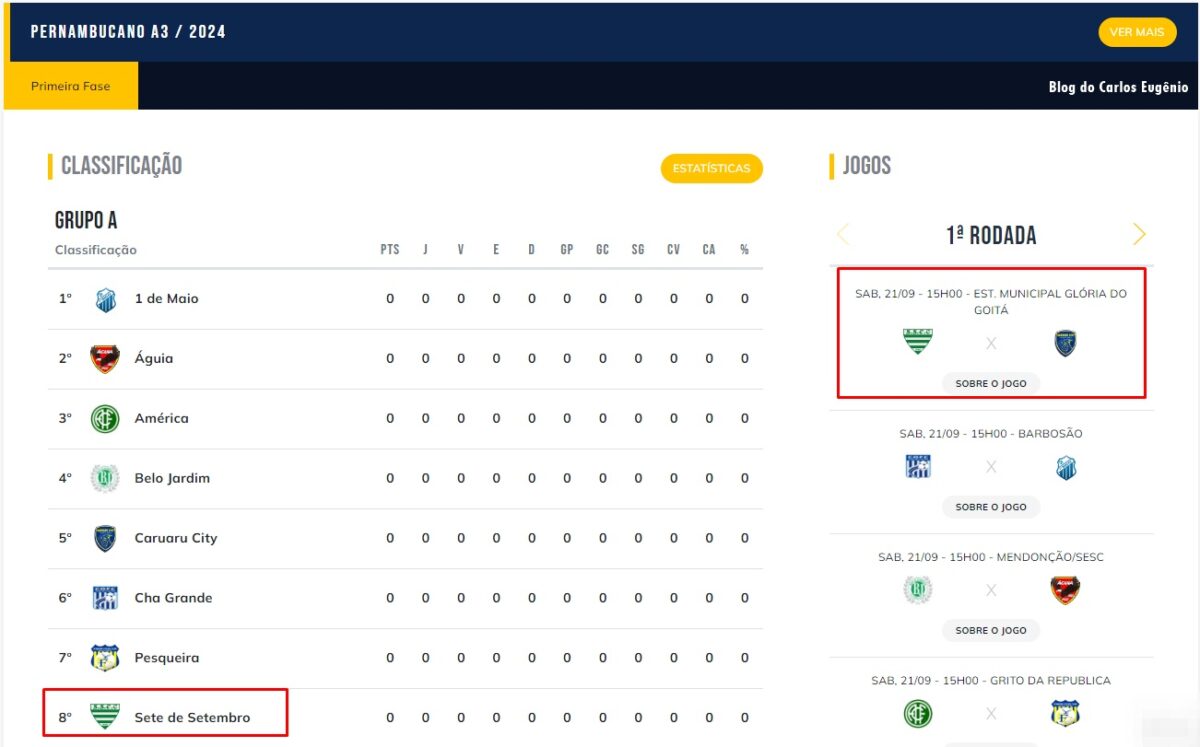Screen dimensions: 1200x747
Task: Click the PTS column header
Action: coord(390,250)
